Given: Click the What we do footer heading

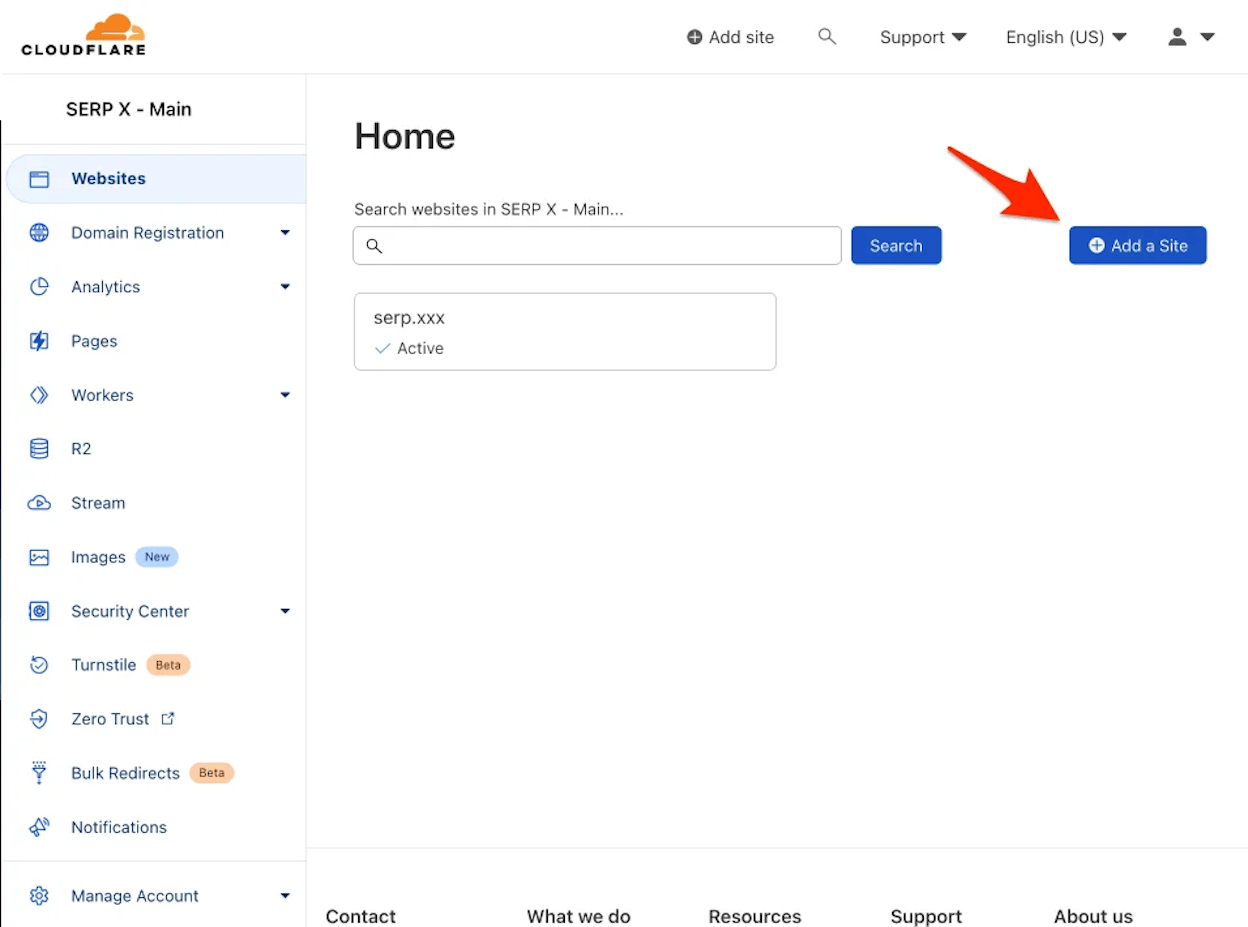Looking at the screenshot, I should click(579, 916).
